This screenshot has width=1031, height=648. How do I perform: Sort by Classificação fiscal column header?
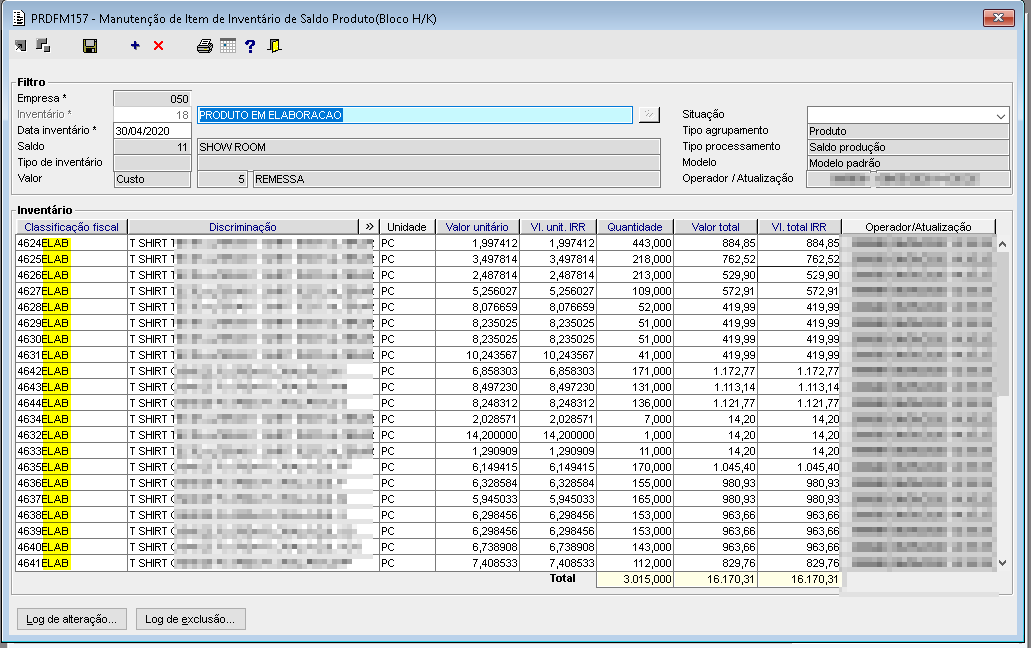point(72,227)
